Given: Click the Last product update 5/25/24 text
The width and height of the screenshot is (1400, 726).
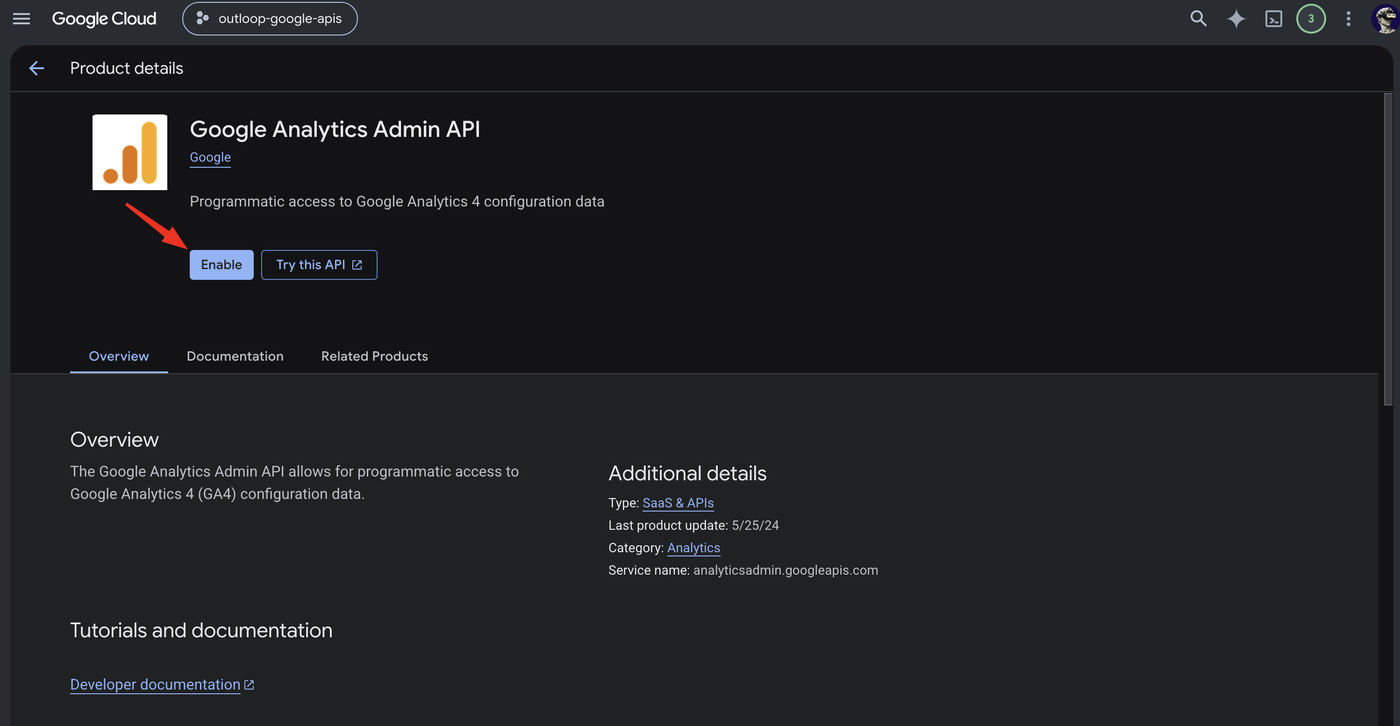Looking at the screenshot, I should click(694, 525).
